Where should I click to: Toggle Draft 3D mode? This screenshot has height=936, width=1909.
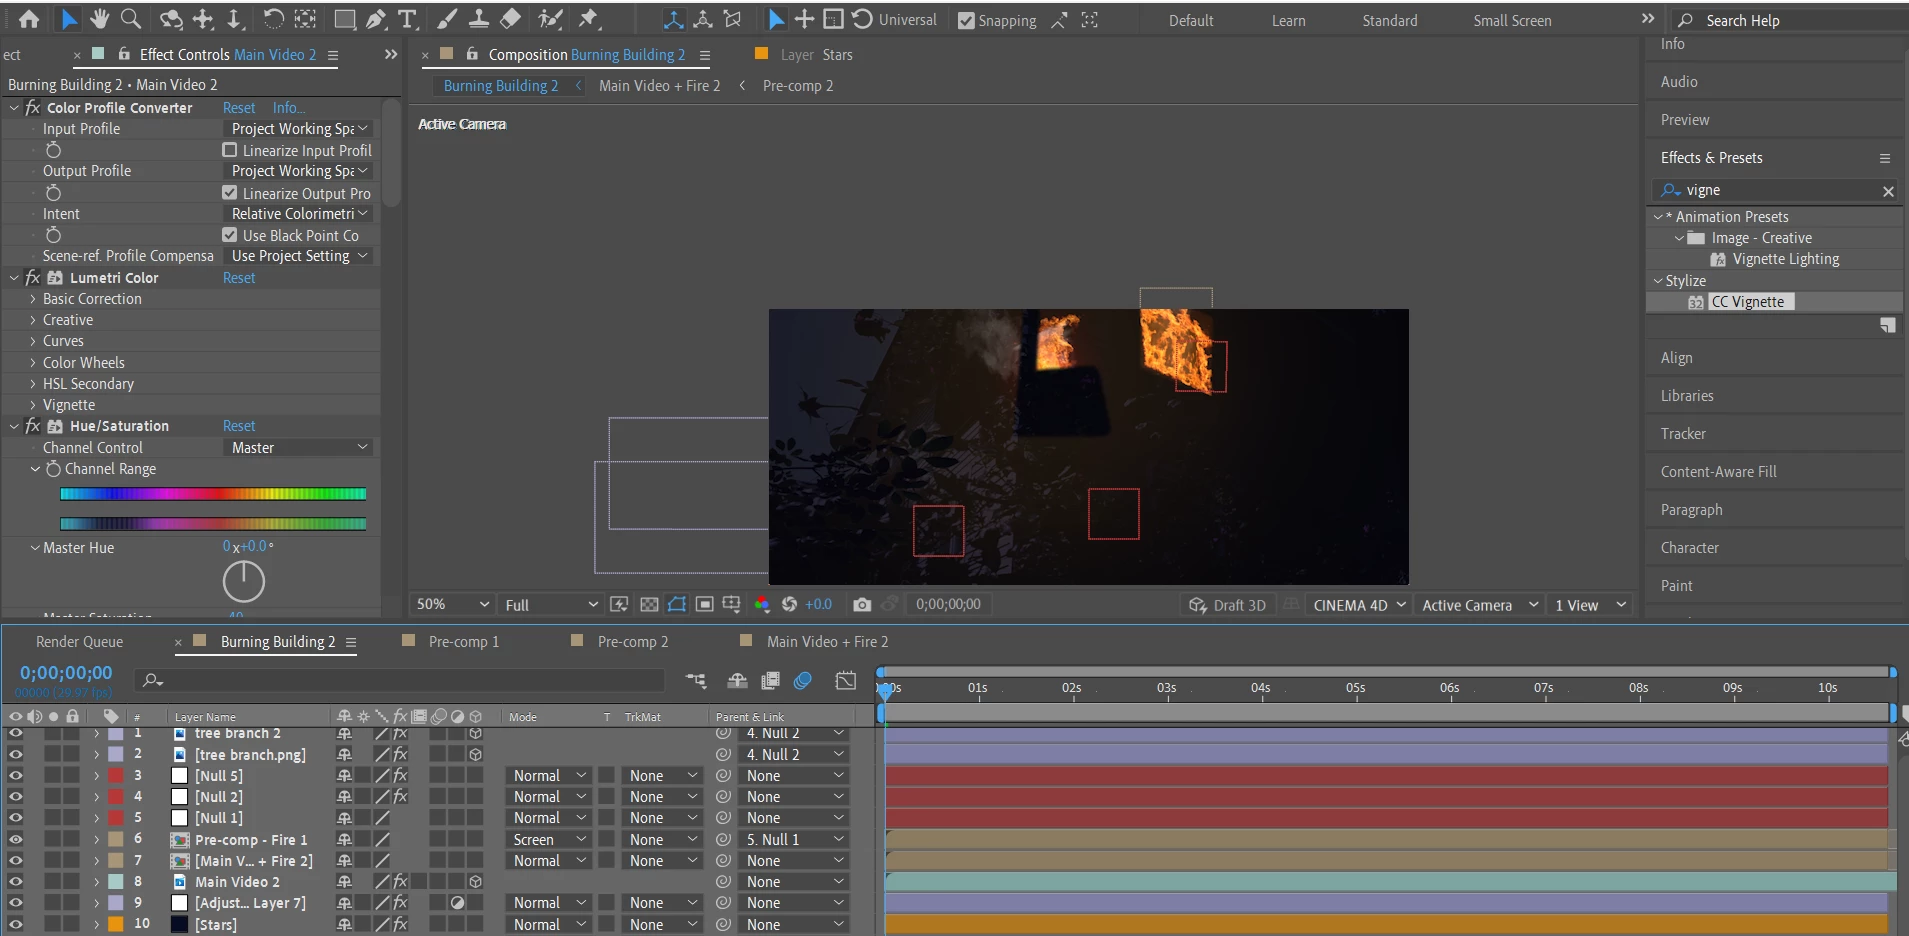[1227, 605]
